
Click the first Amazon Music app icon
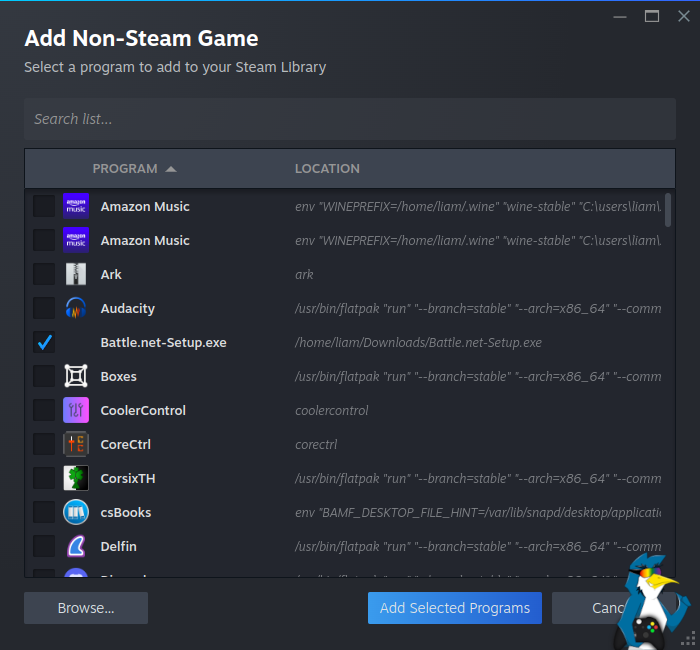point(76,207)
